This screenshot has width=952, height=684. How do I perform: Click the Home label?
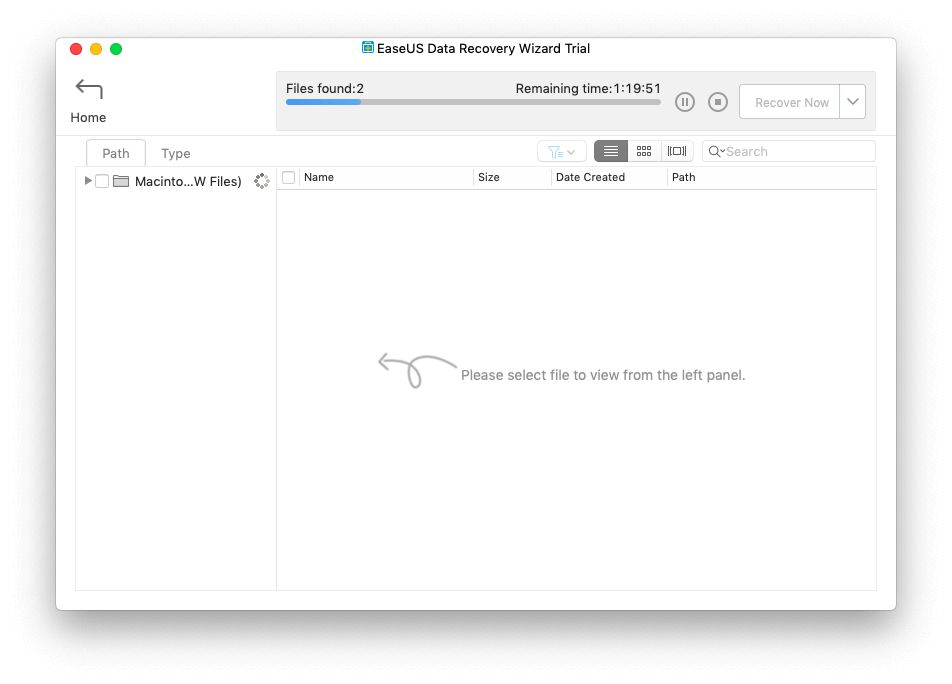coord(88,118)
